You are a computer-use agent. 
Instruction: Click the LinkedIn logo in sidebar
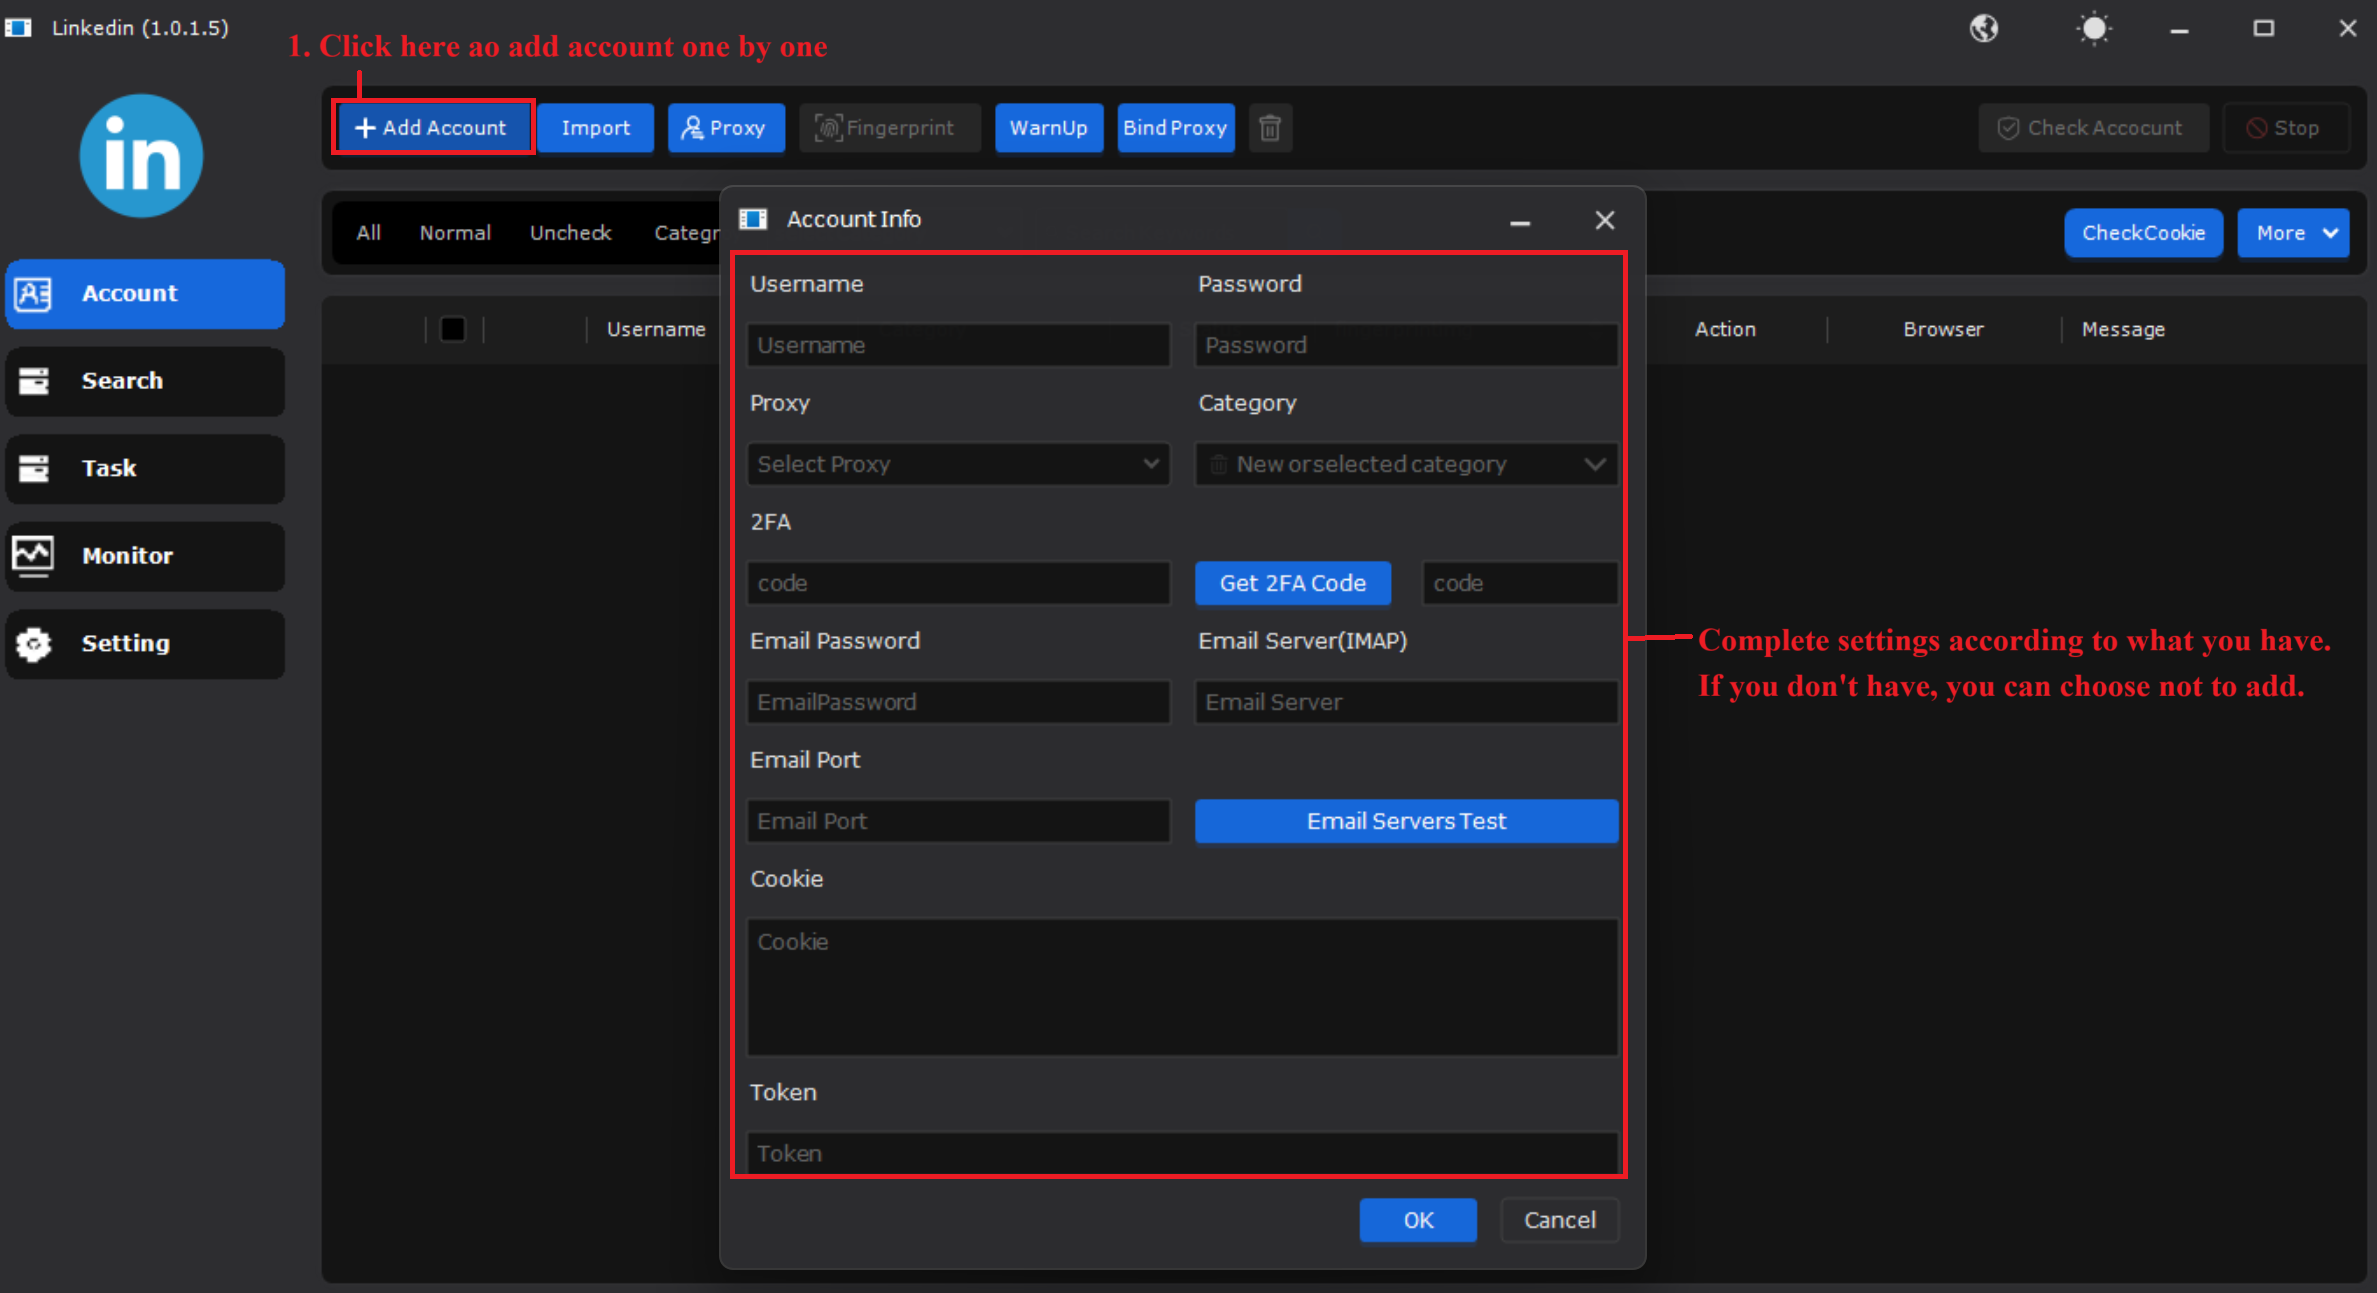(141, 156)
